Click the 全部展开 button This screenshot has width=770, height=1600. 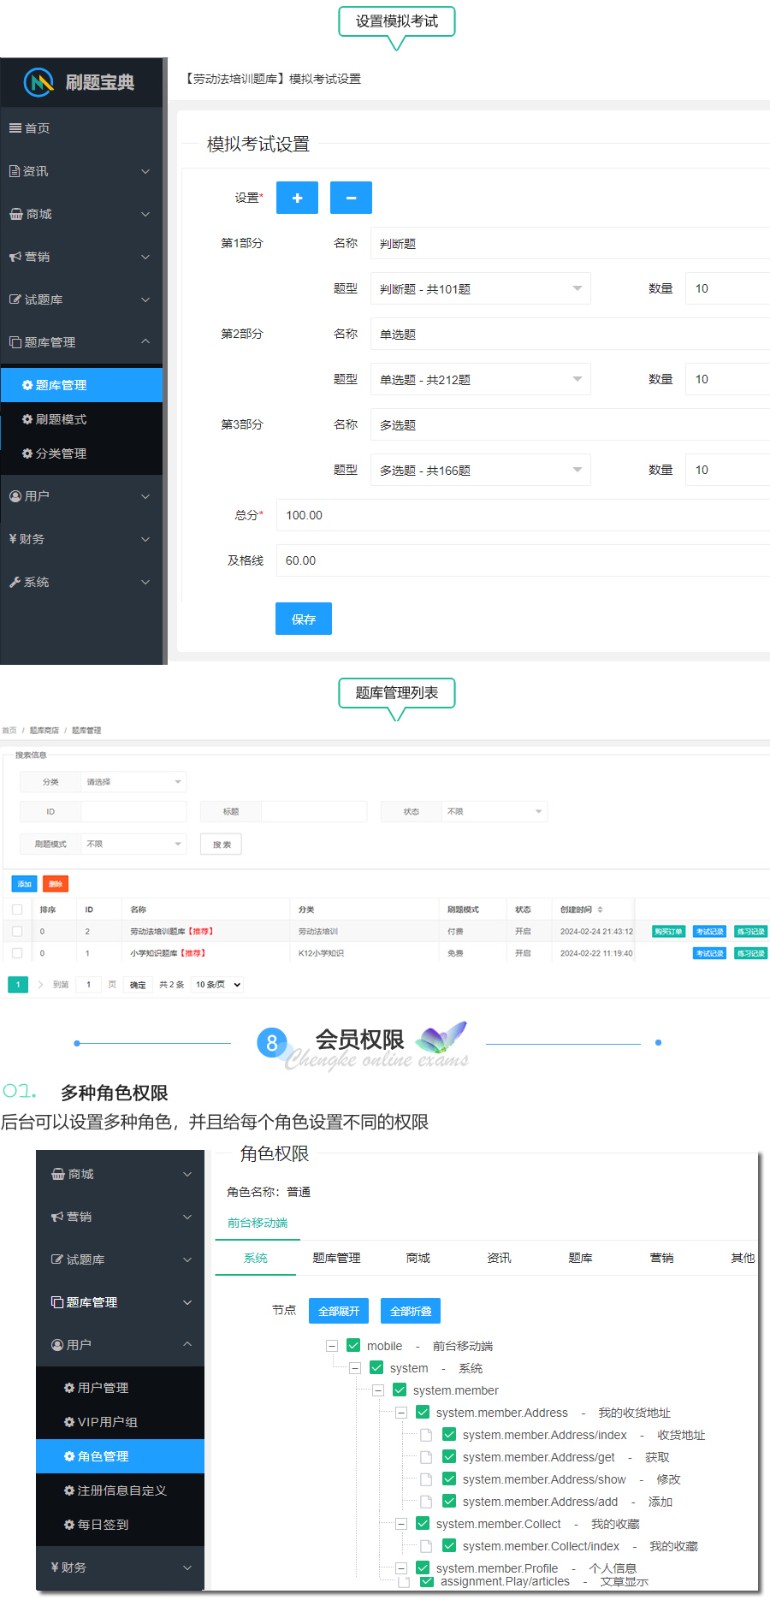pos(339,1311)
